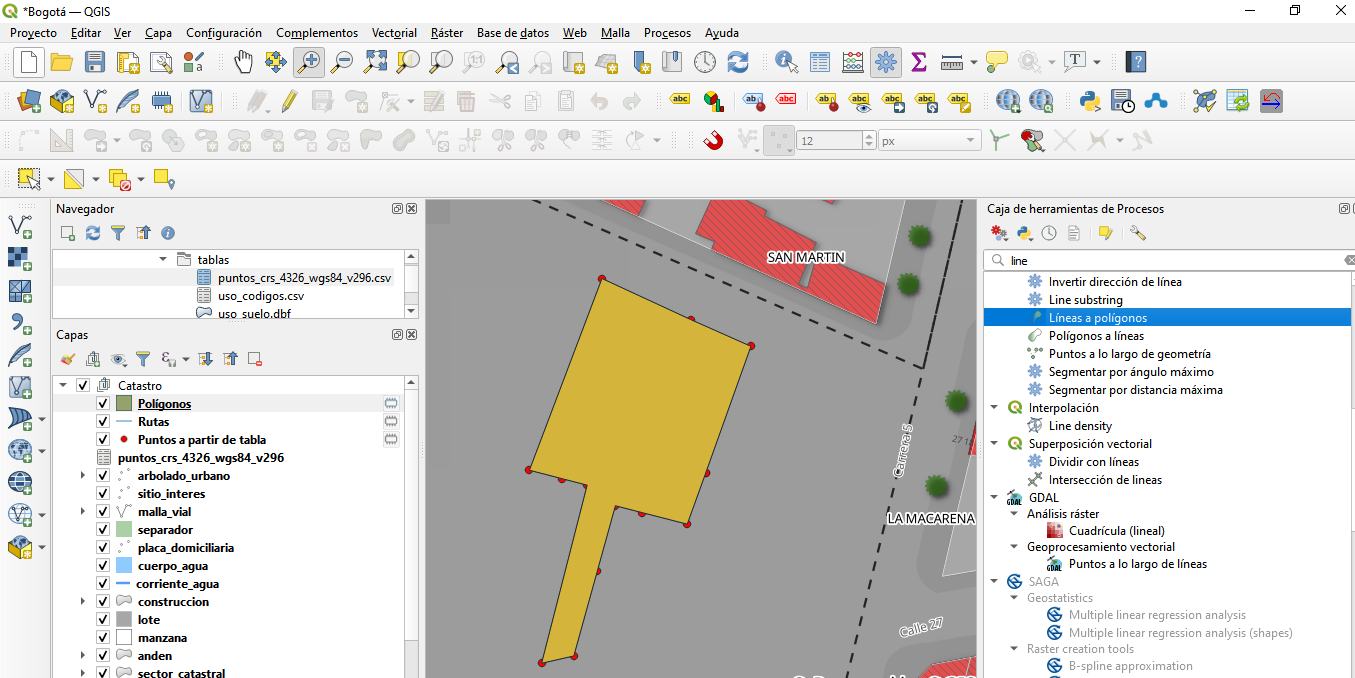Screen dimensions: 1355x678
Task: Toggle visibility of the Rutas layer
Action: (103, 422)
